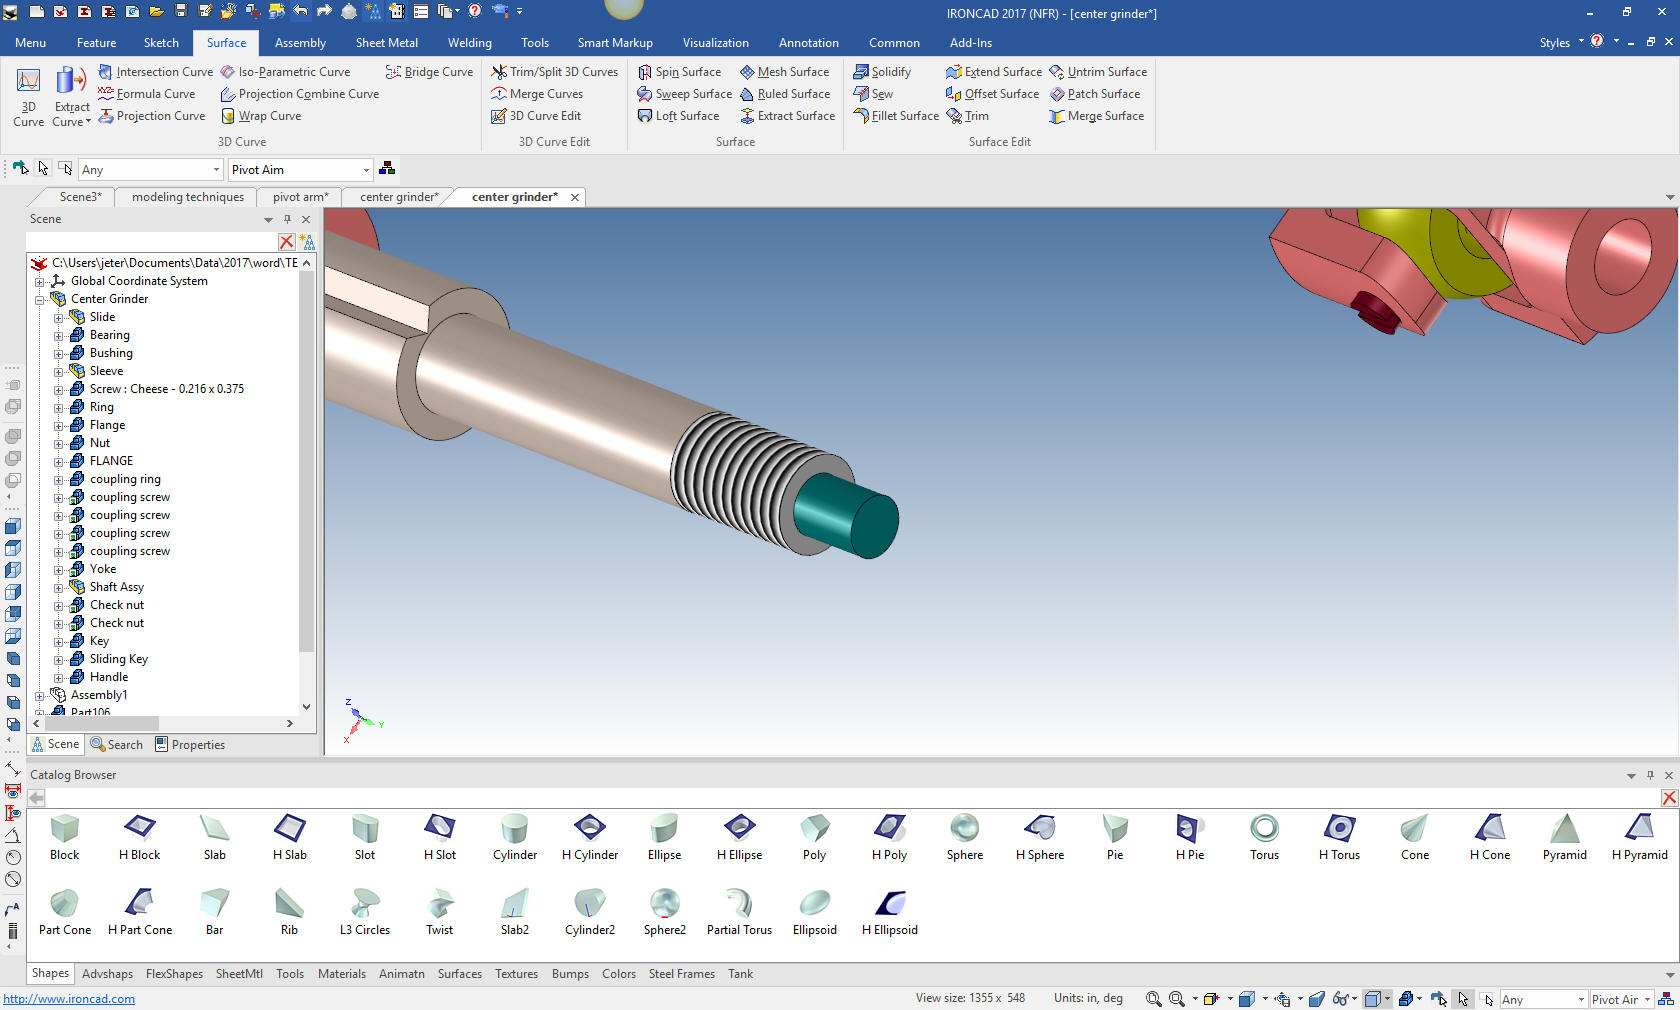This screenshot has width=1680, height=1010.
Task: Pin the Scene panel with auto-hide
Action: tap(287, 219)
